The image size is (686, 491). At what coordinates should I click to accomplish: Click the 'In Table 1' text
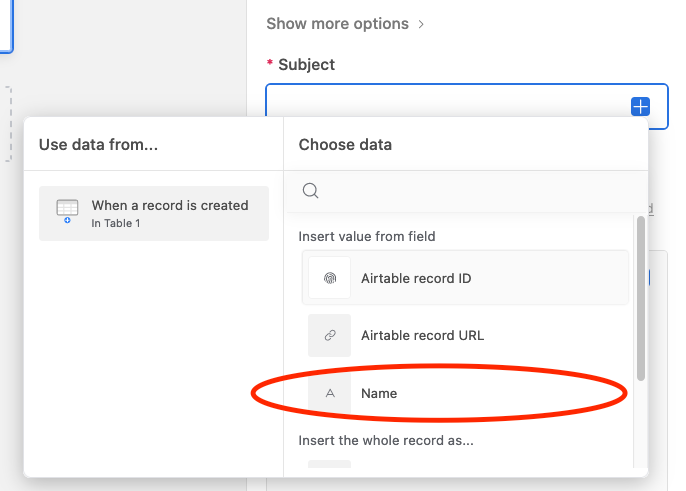click(x=116, y=223)
